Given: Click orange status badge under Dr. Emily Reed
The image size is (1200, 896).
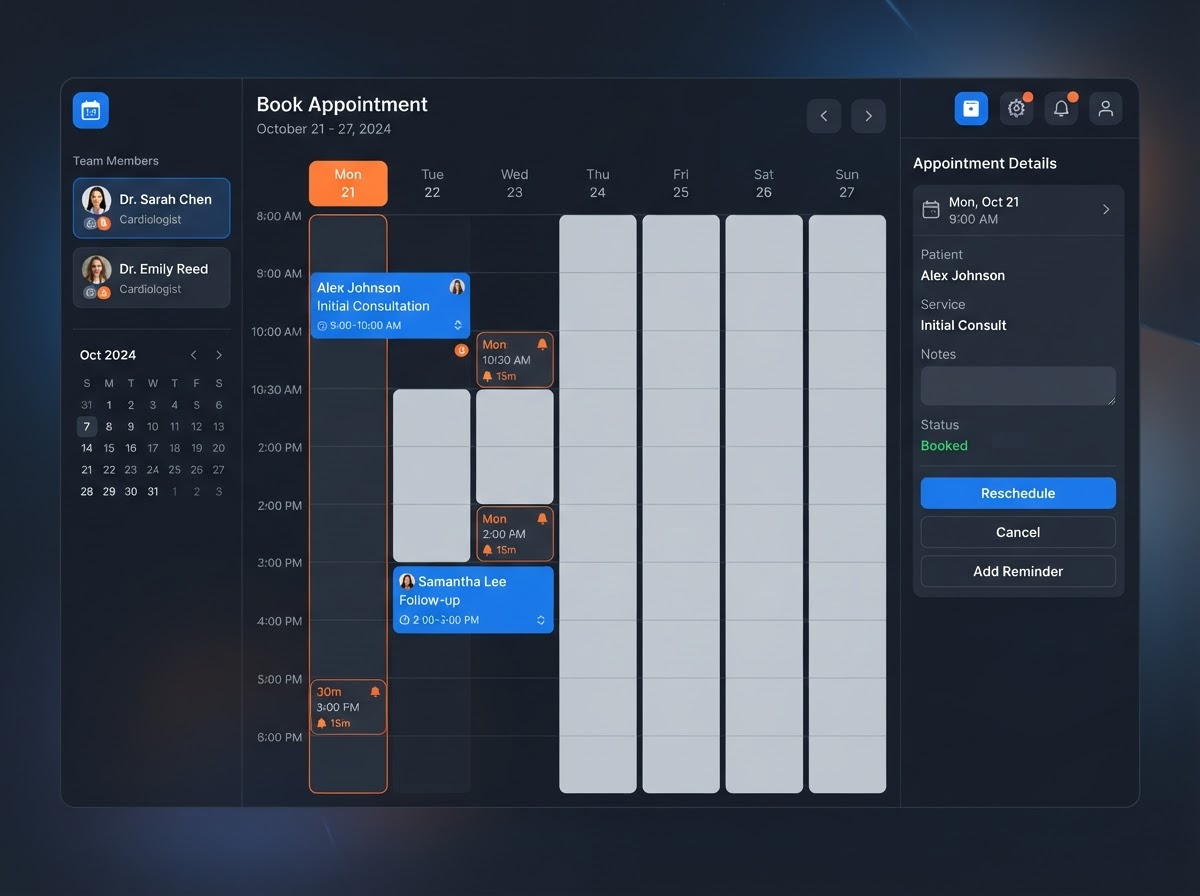Looking at the screenshot, I should point(104,292).
